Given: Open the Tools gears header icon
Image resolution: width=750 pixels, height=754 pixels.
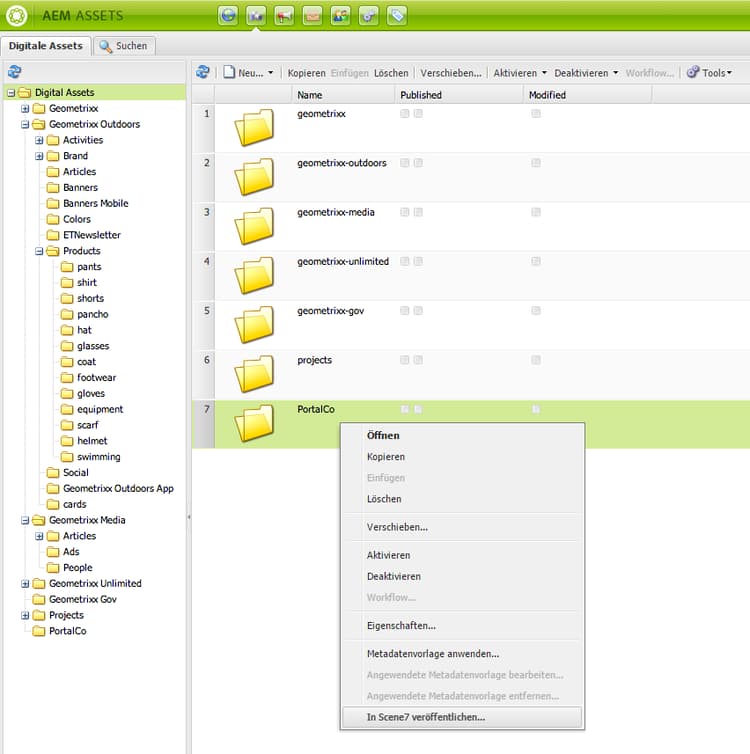Looking at the screenshot, I should coord(369,15).
